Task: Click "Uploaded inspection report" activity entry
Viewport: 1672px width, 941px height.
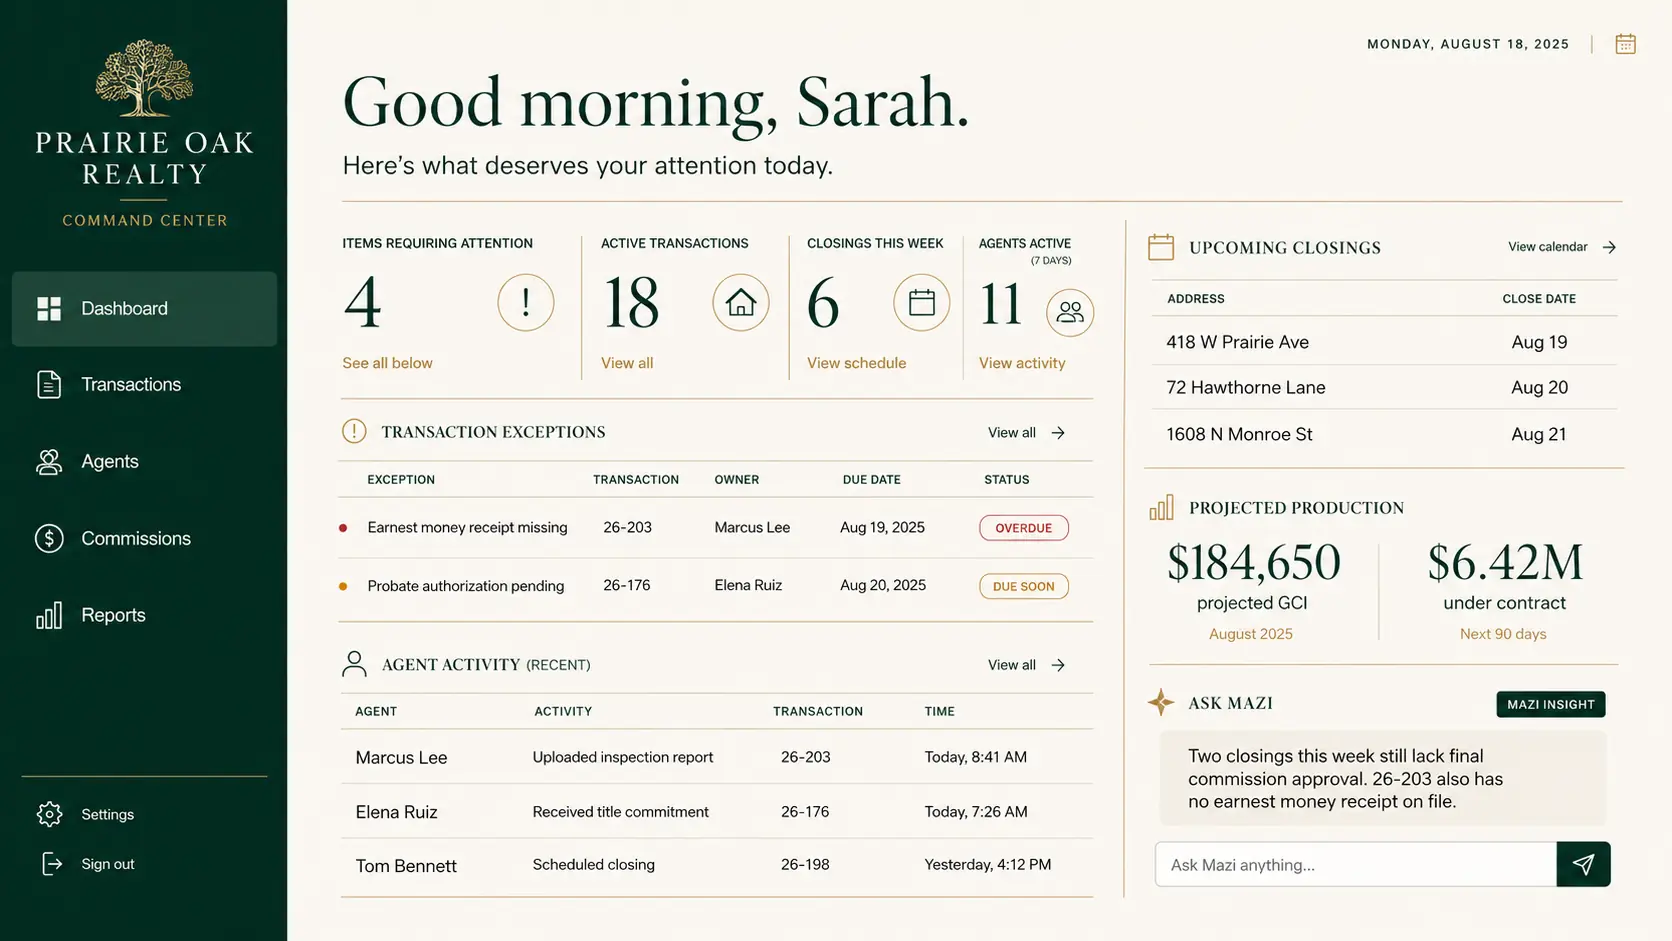Action: point(623,757)
